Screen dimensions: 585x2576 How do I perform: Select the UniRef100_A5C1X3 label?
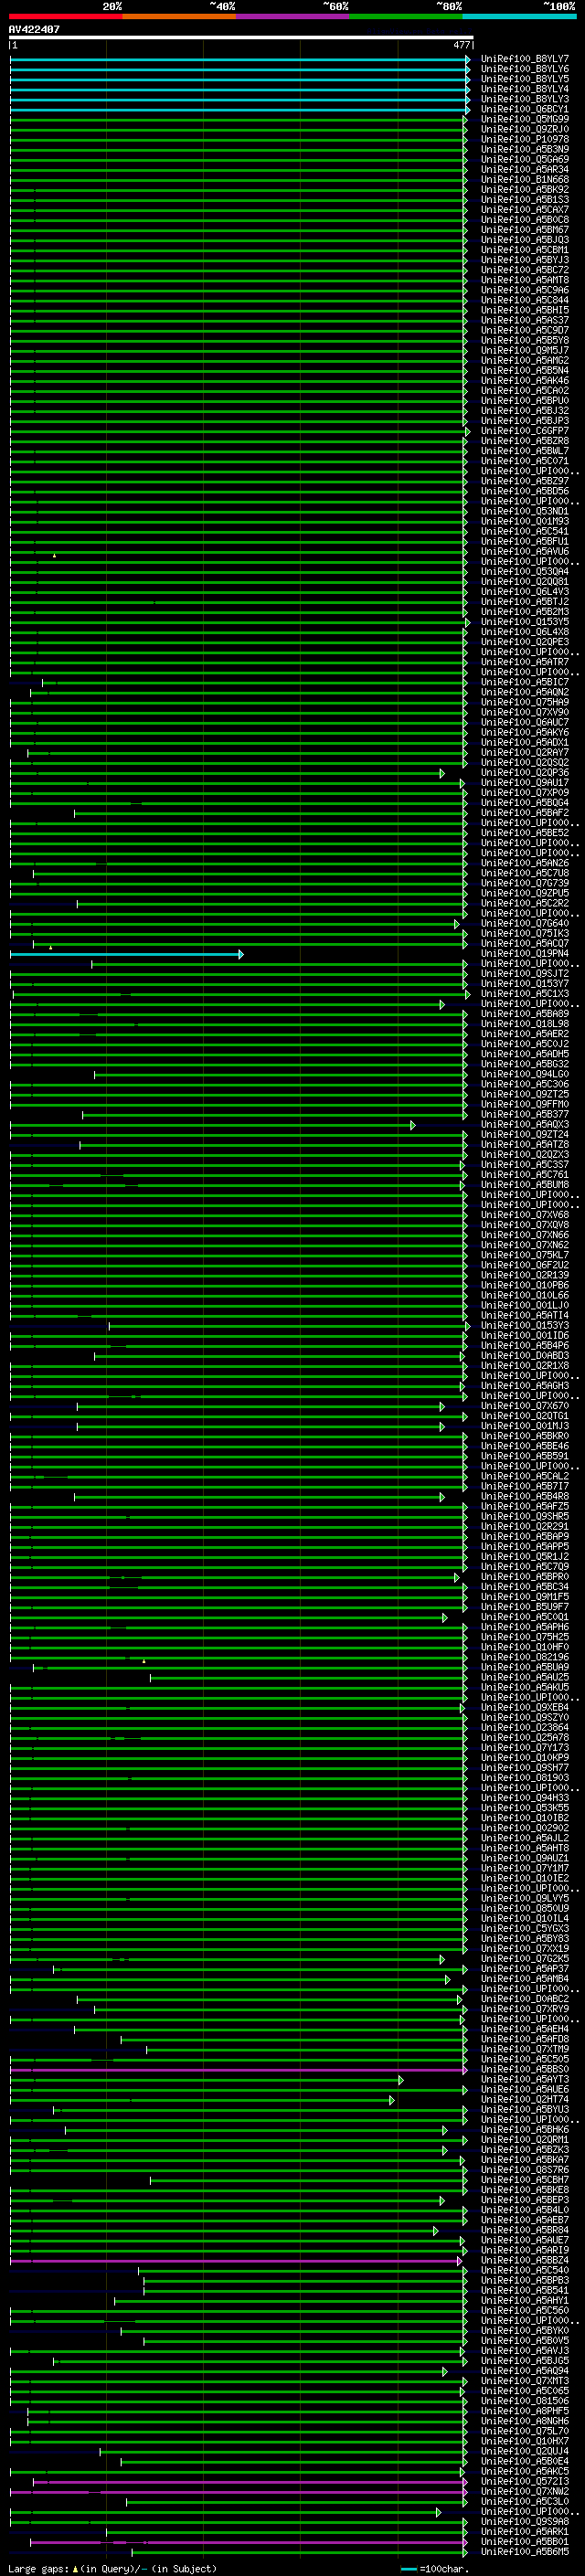coord(524,993)
